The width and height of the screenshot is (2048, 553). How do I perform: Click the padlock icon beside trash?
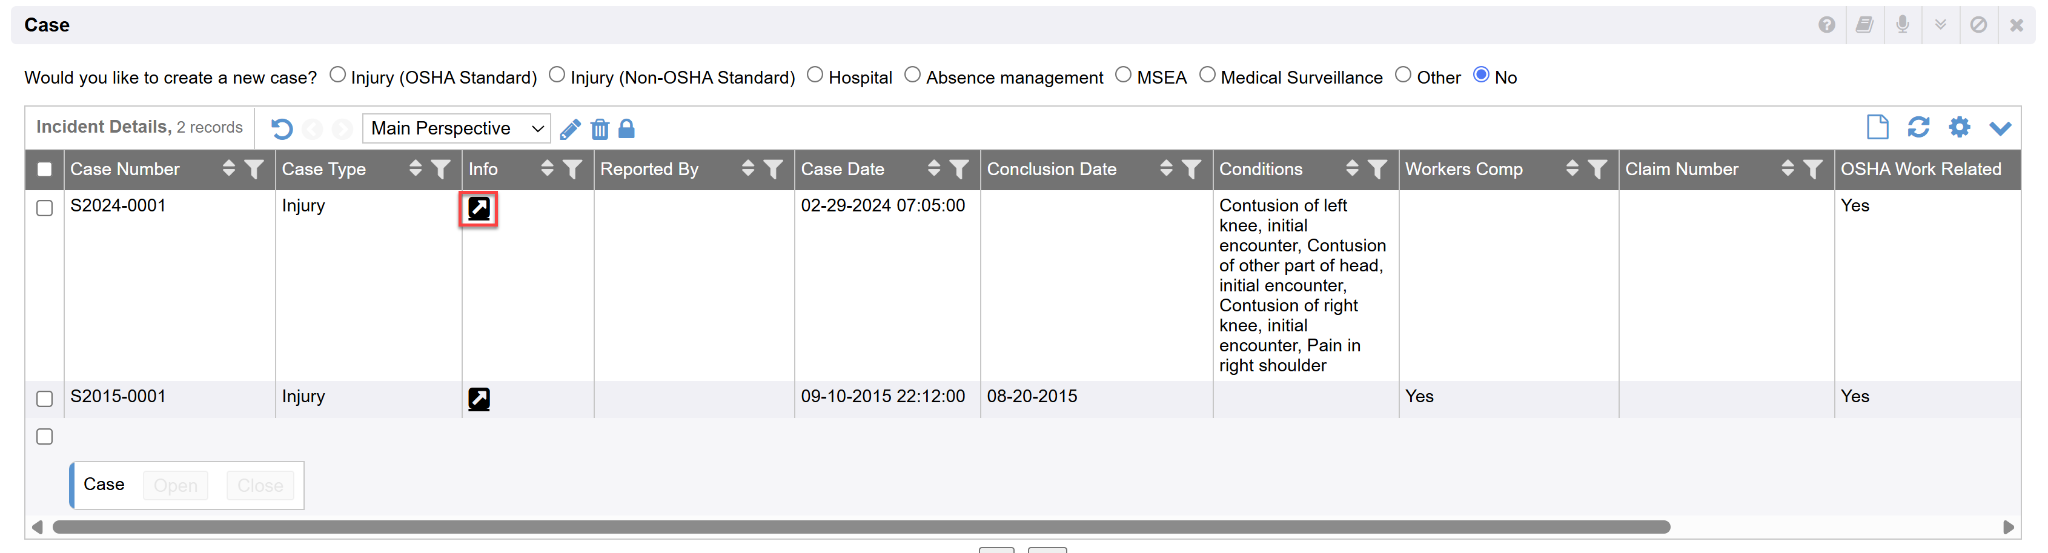(627, 129)
